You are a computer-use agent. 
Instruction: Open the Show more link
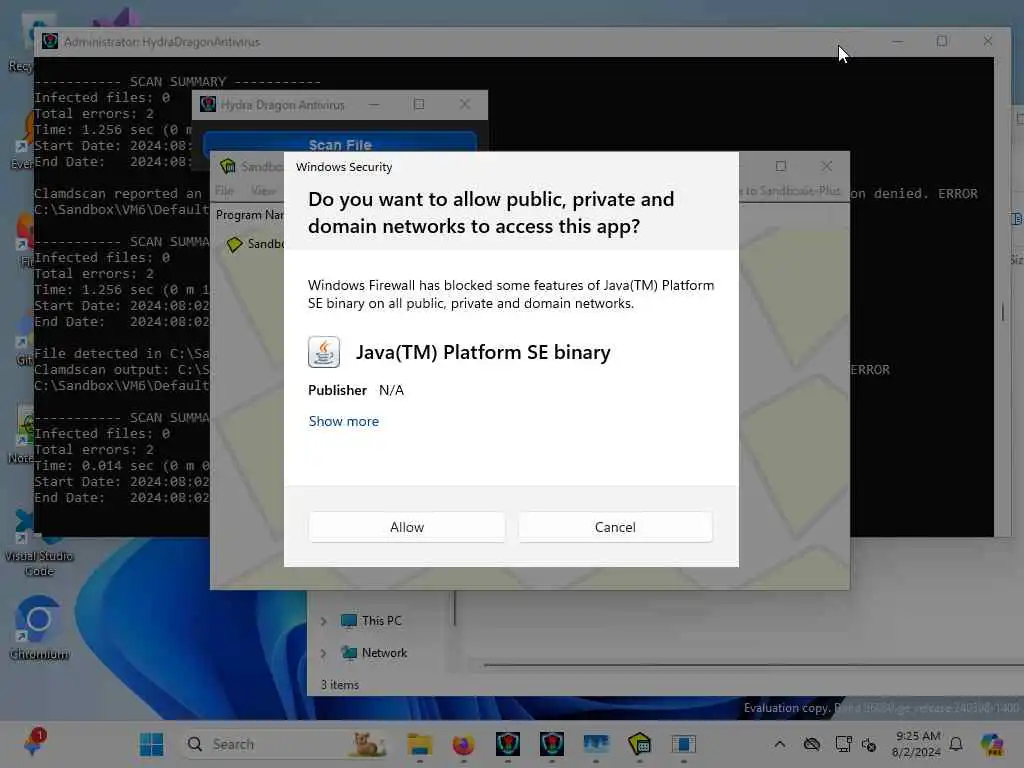click(344, 421)
